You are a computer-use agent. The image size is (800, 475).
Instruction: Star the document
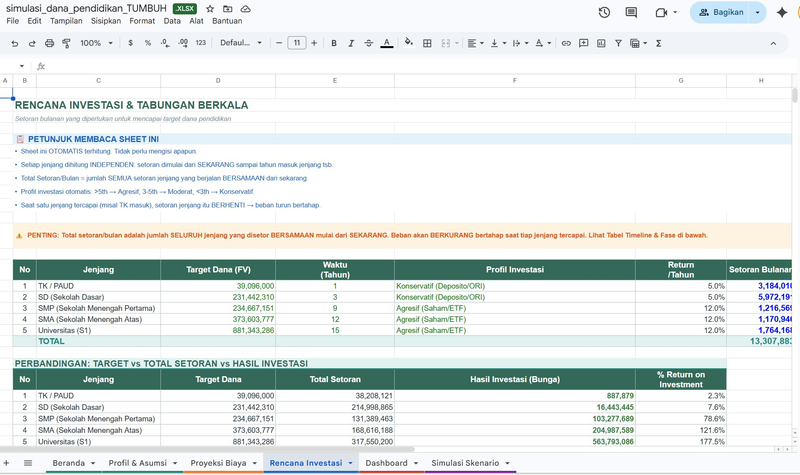click(210, 9)
